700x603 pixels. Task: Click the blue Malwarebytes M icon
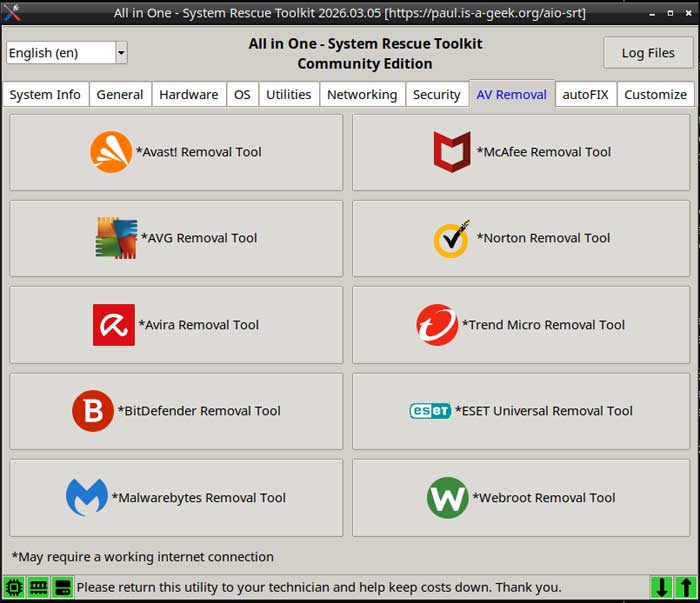coord(87,497)
